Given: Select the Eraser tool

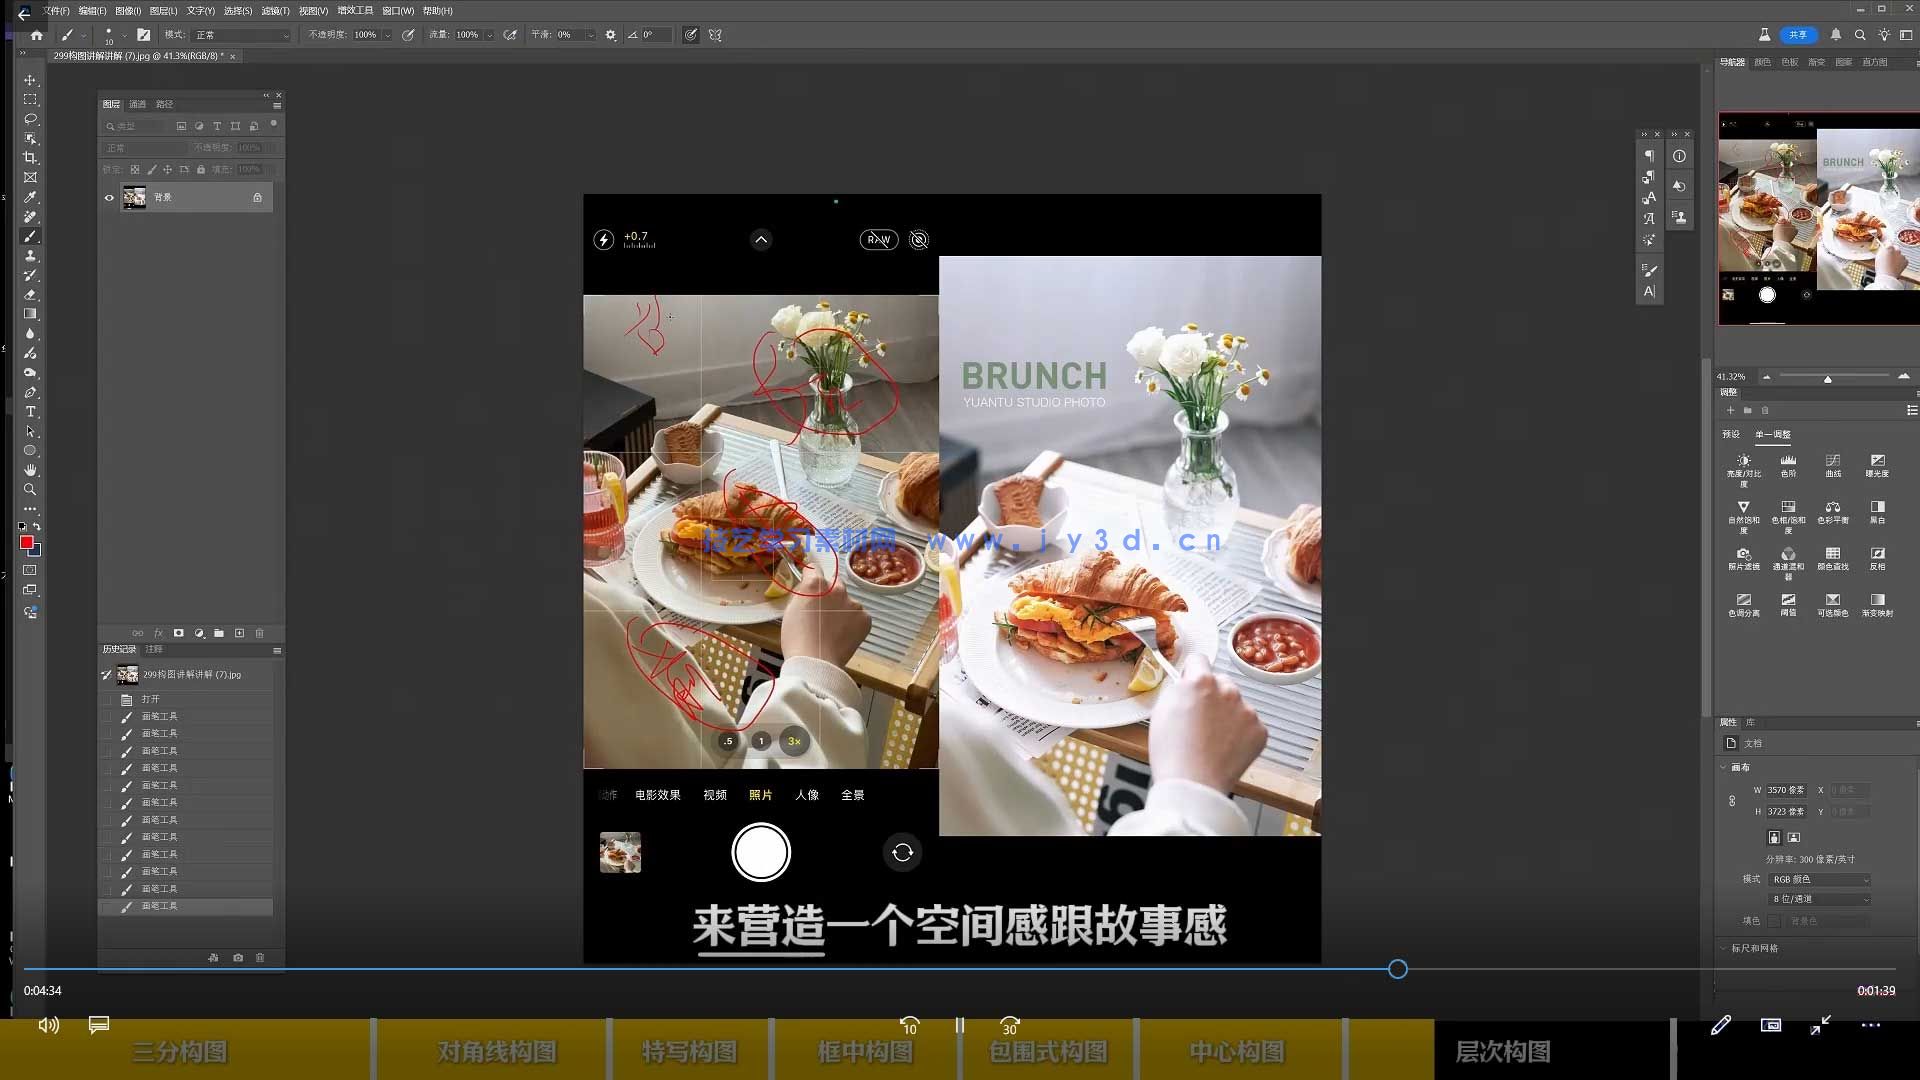Looking at the screenshot, I should (x=30, y=295).
